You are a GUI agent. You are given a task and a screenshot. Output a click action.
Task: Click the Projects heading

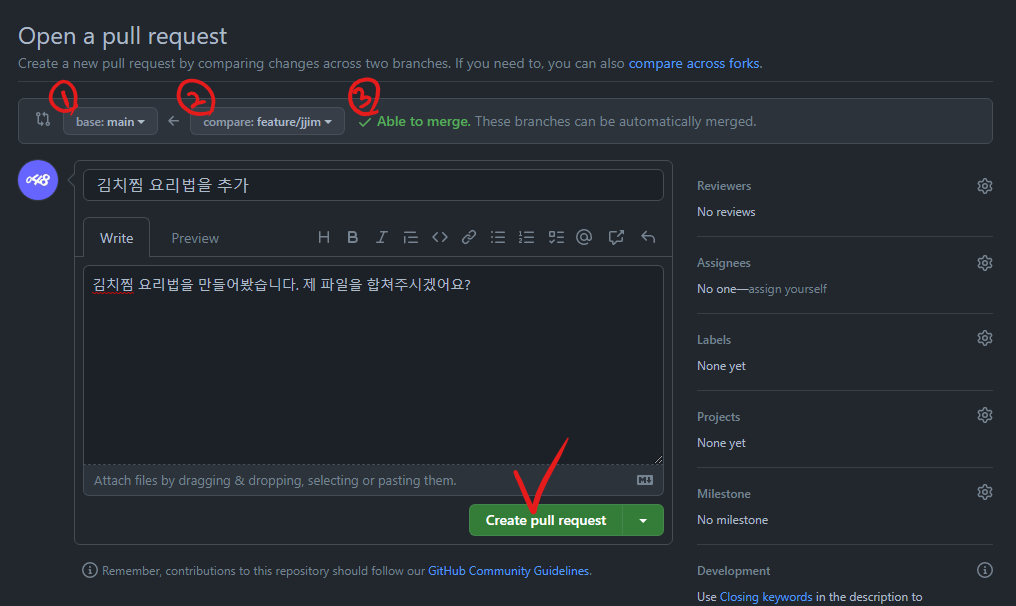click(x=719, y=417)
